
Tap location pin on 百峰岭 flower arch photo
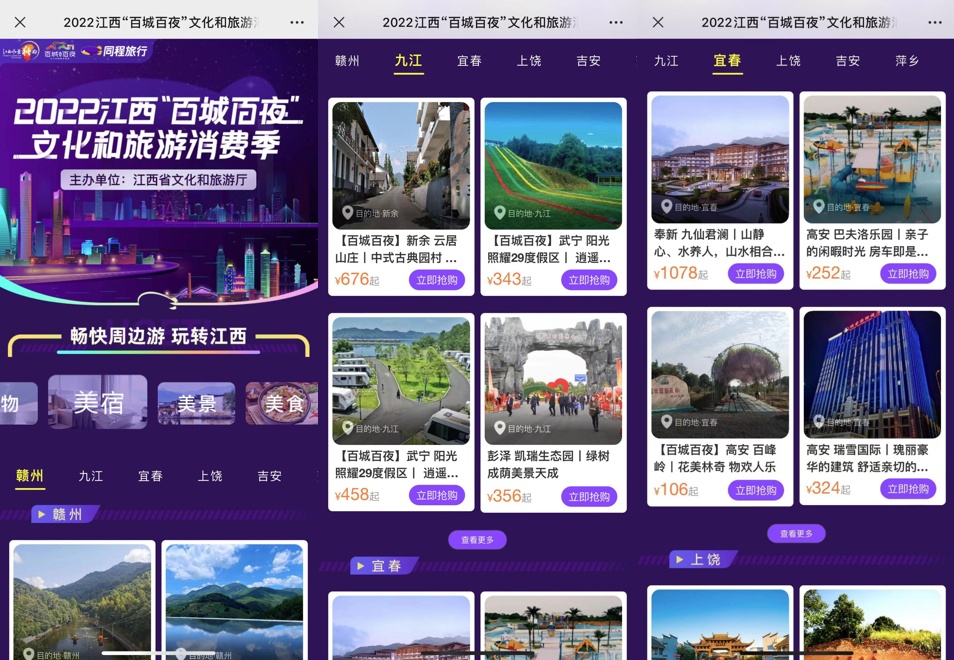[666, 422]
